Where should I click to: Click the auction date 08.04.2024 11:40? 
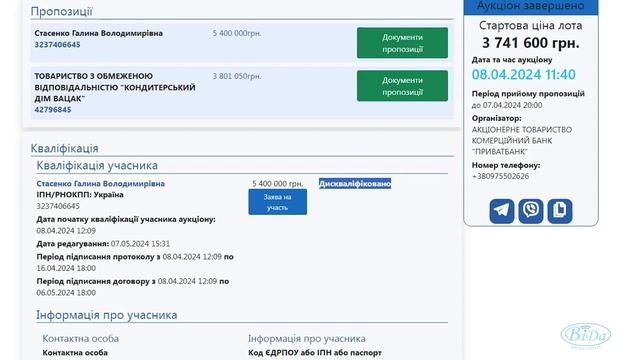524,75
